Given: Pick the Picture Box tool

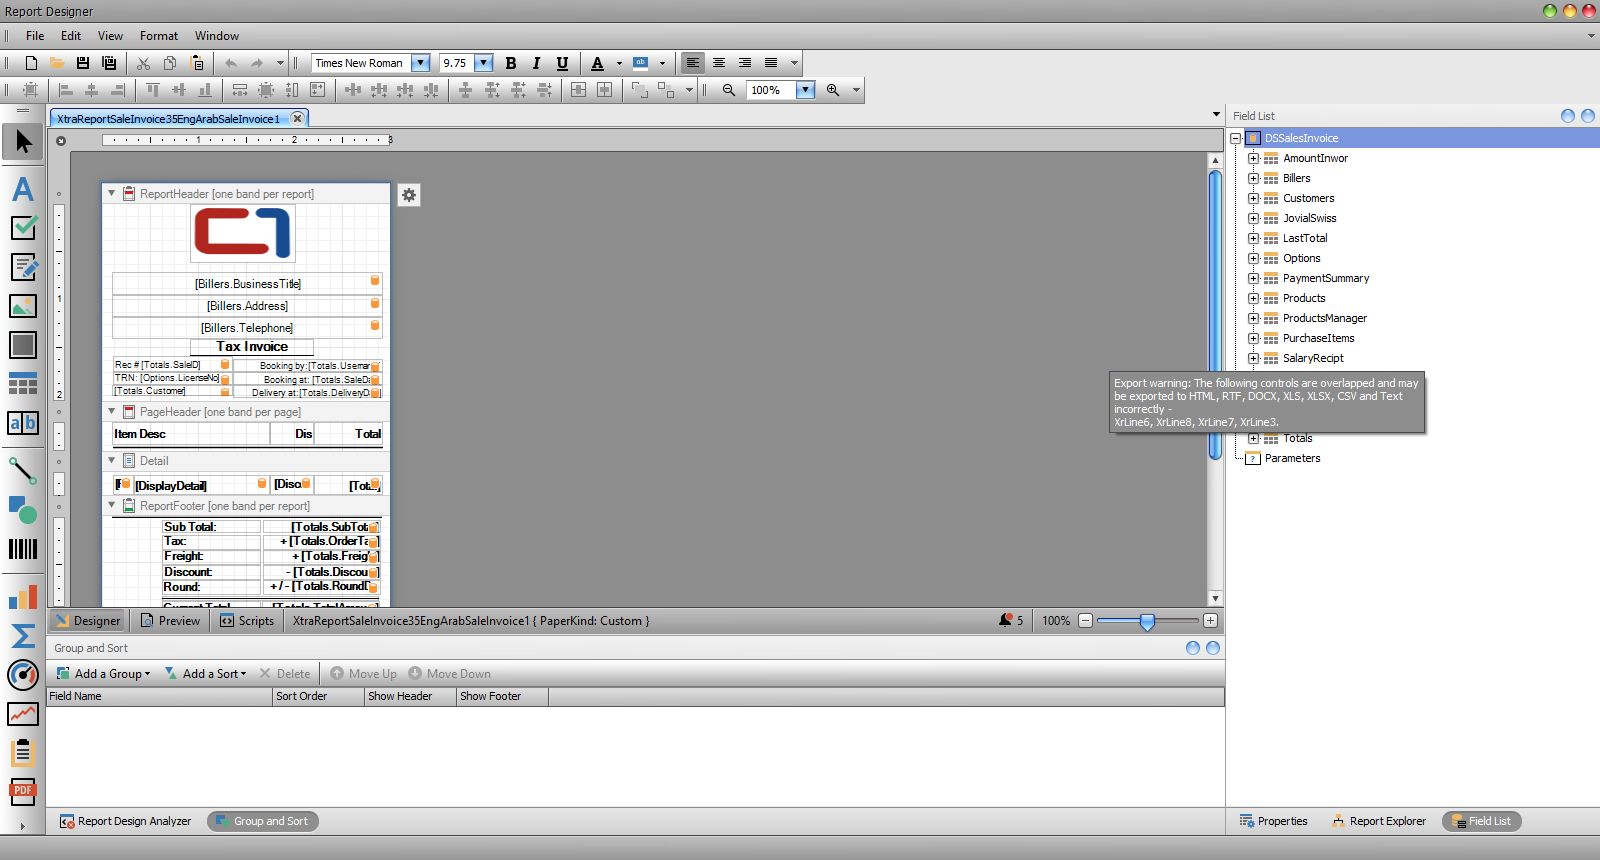Looking at the screenshot, I should [23, 306].
